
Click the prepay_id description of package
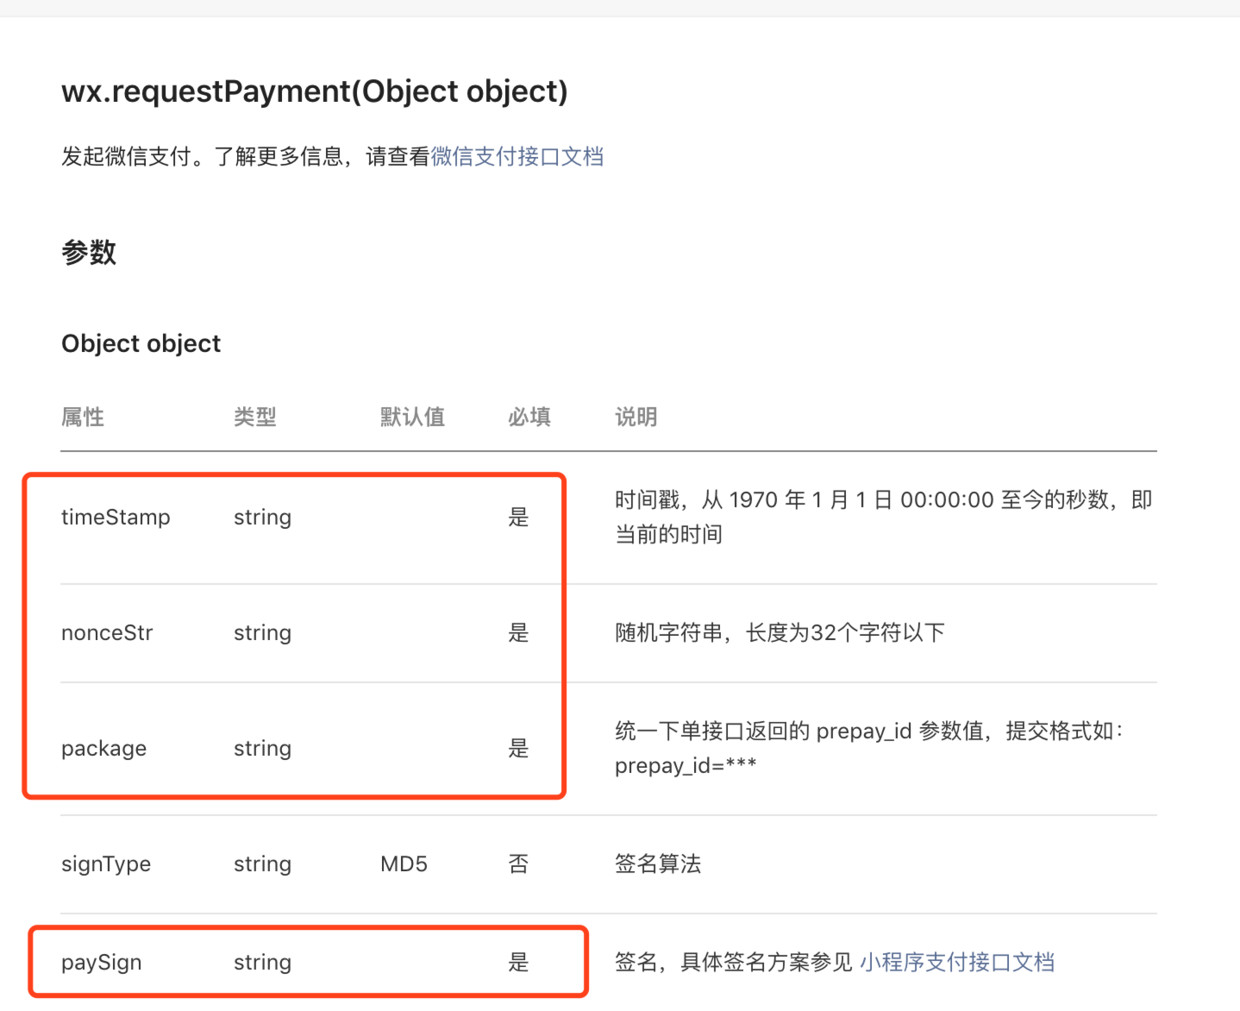click(870, 748)
